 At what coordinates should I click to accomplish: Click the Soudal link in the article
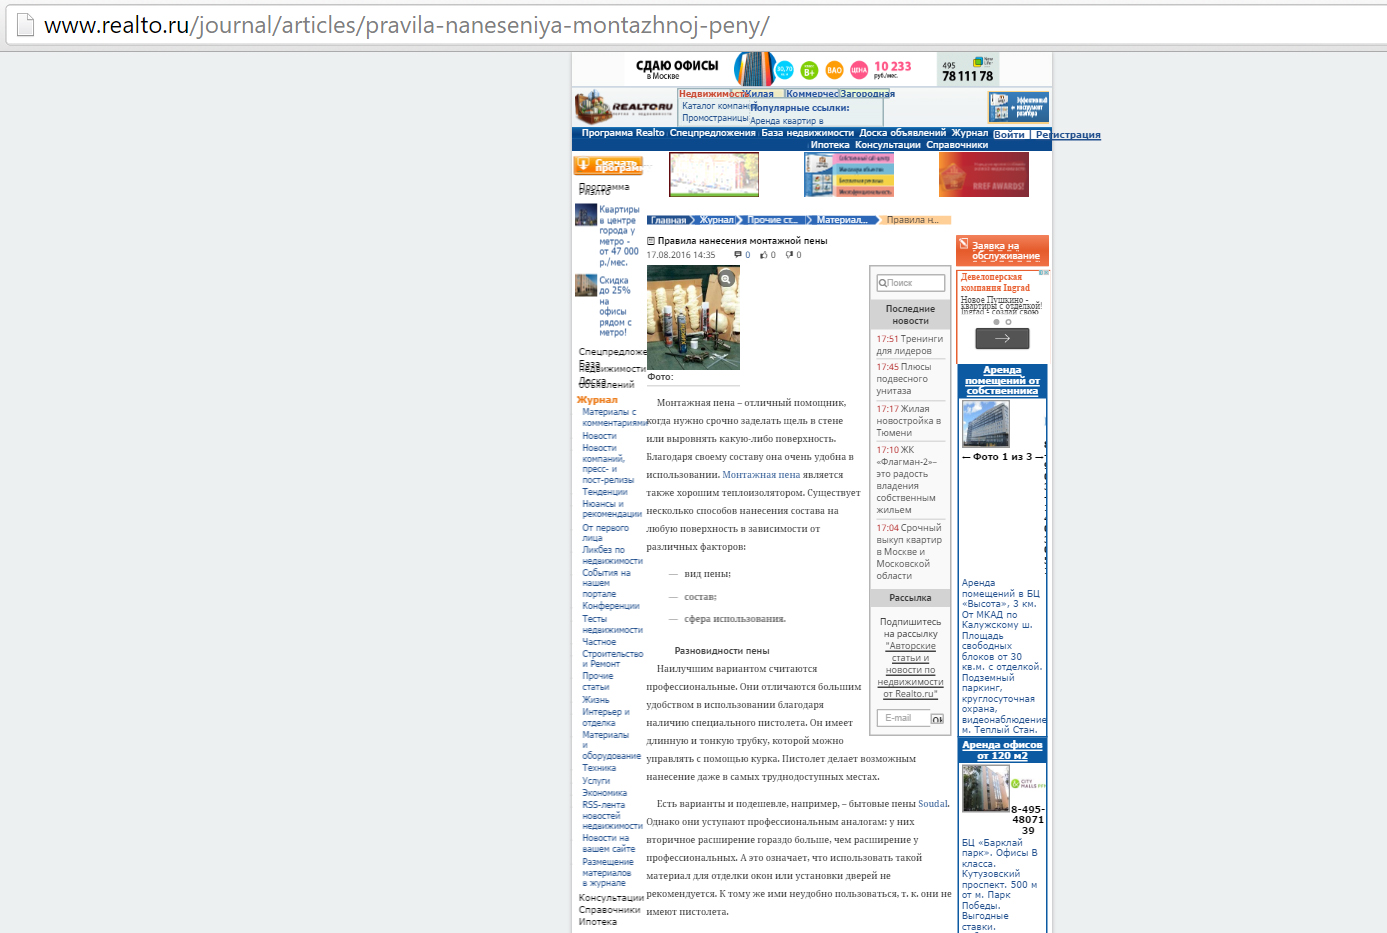pos(933,804)
